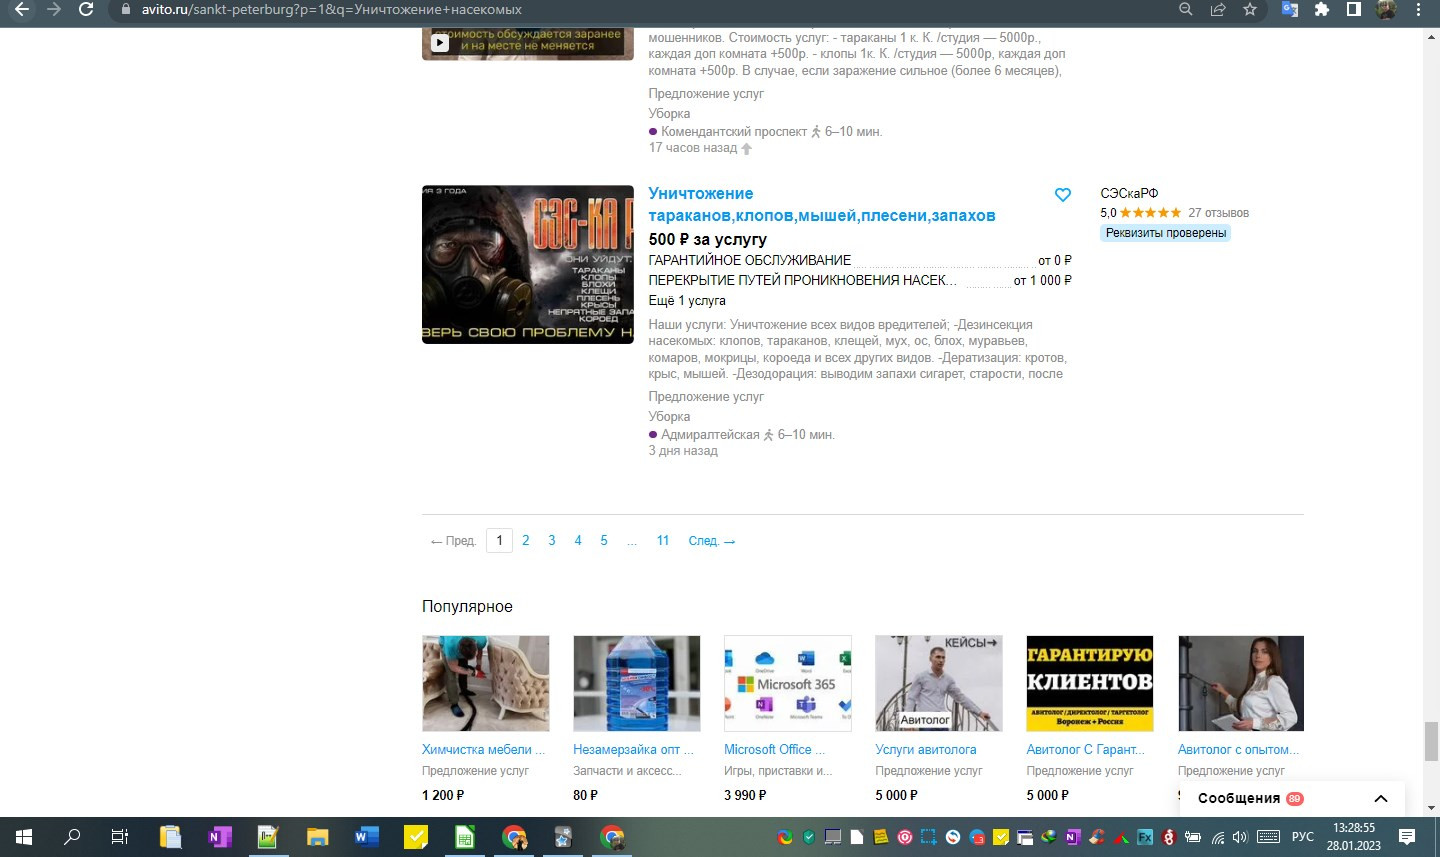1440x857 pixels.
Task: Open the Chrome profile avatar
Action: (1386, 9)
